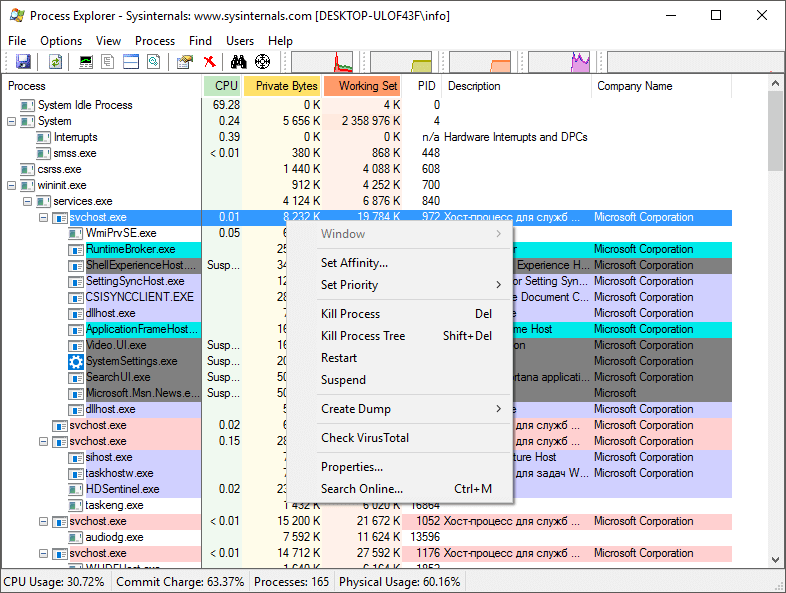Click the Save floppy disk toolbar icon
Viewport: 786px width, 593px height.
23,62
